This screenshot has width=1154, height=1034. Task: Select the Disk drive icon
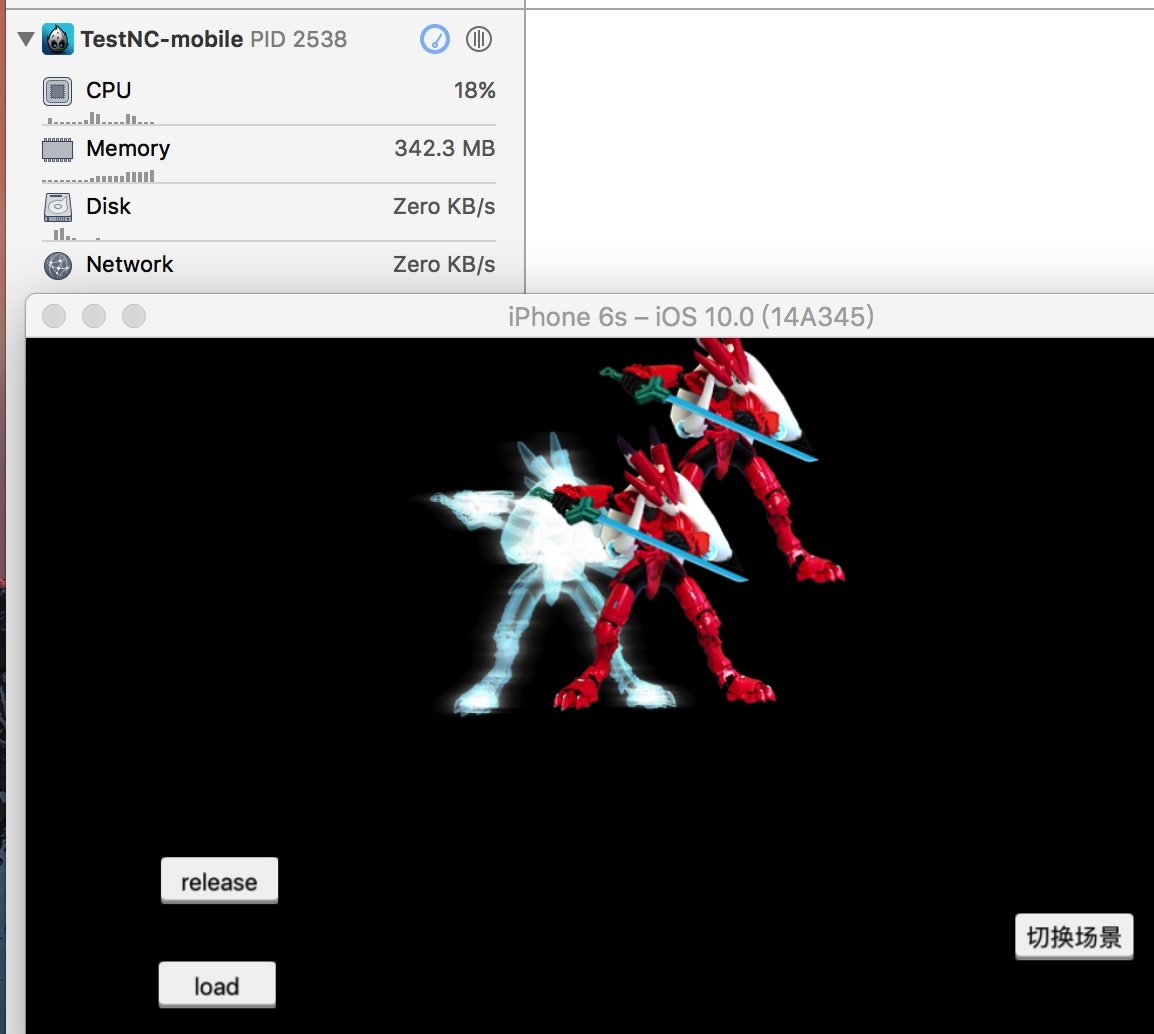click(57, 208)
